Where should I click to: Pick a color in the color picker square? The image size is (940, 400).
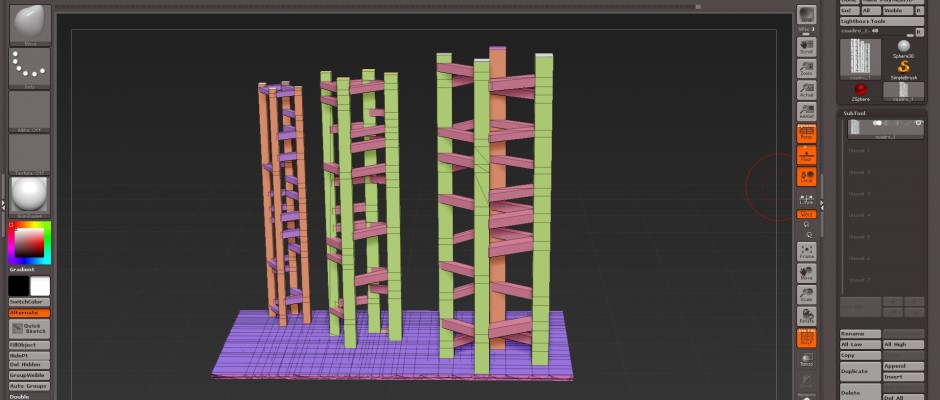(28, 243)
